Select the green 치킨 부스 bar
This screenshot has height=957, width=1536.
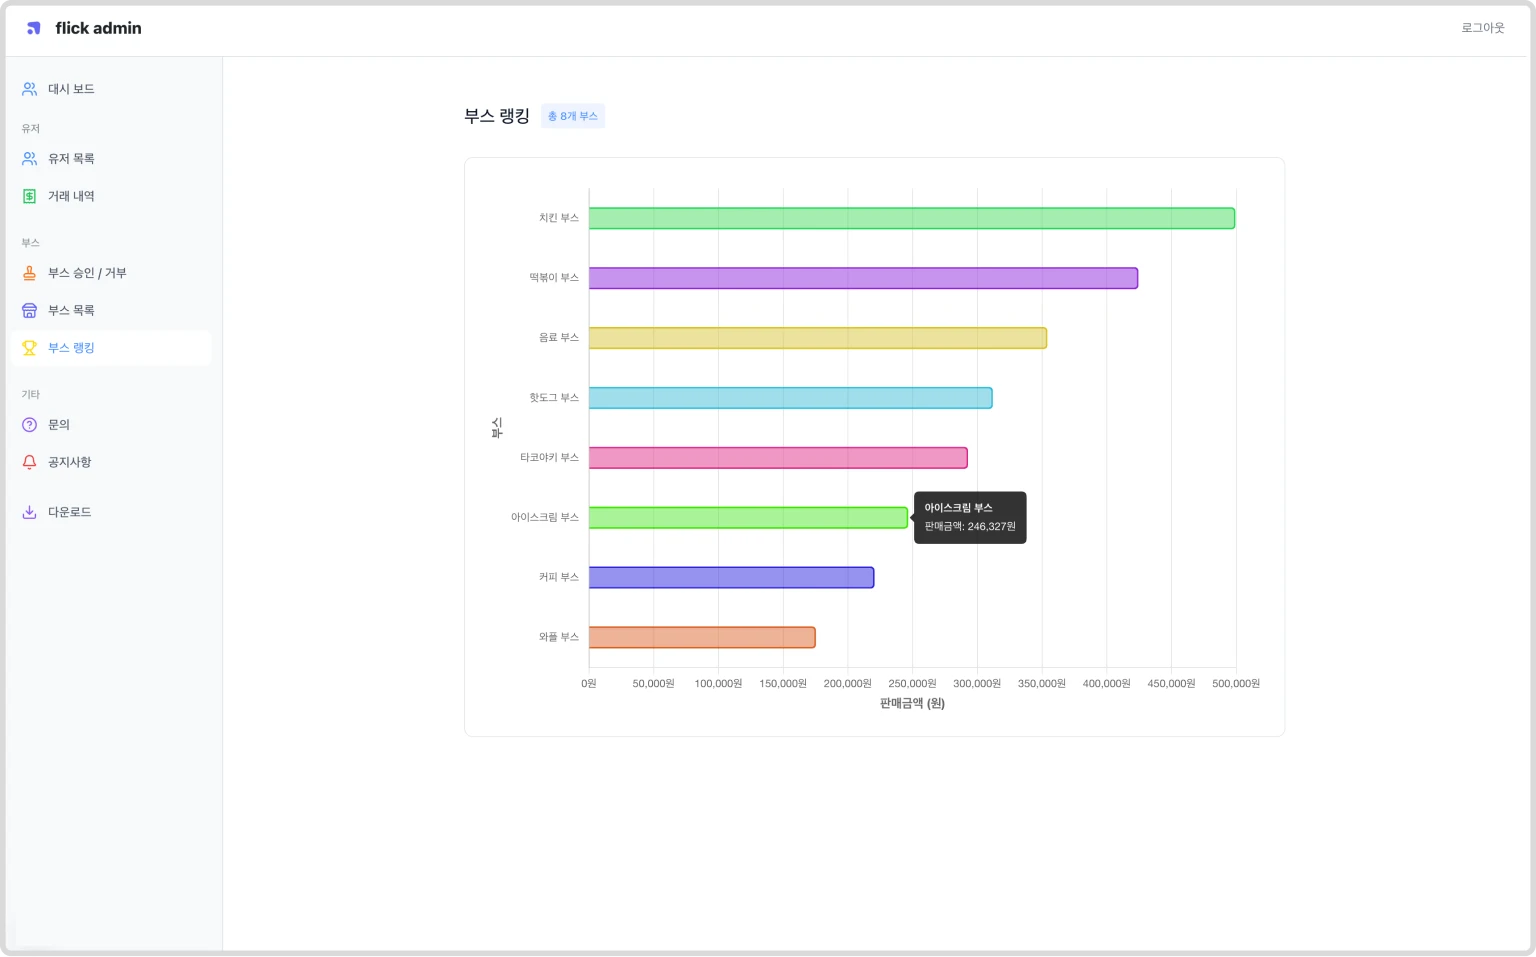(912, 218)
